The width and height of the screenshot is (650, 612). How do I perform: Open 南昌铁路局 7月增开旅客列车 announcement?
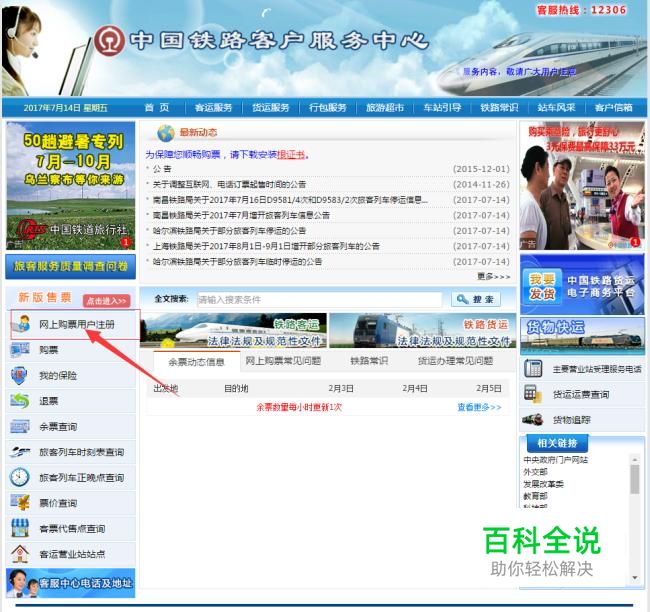click(x=241, y=215)
